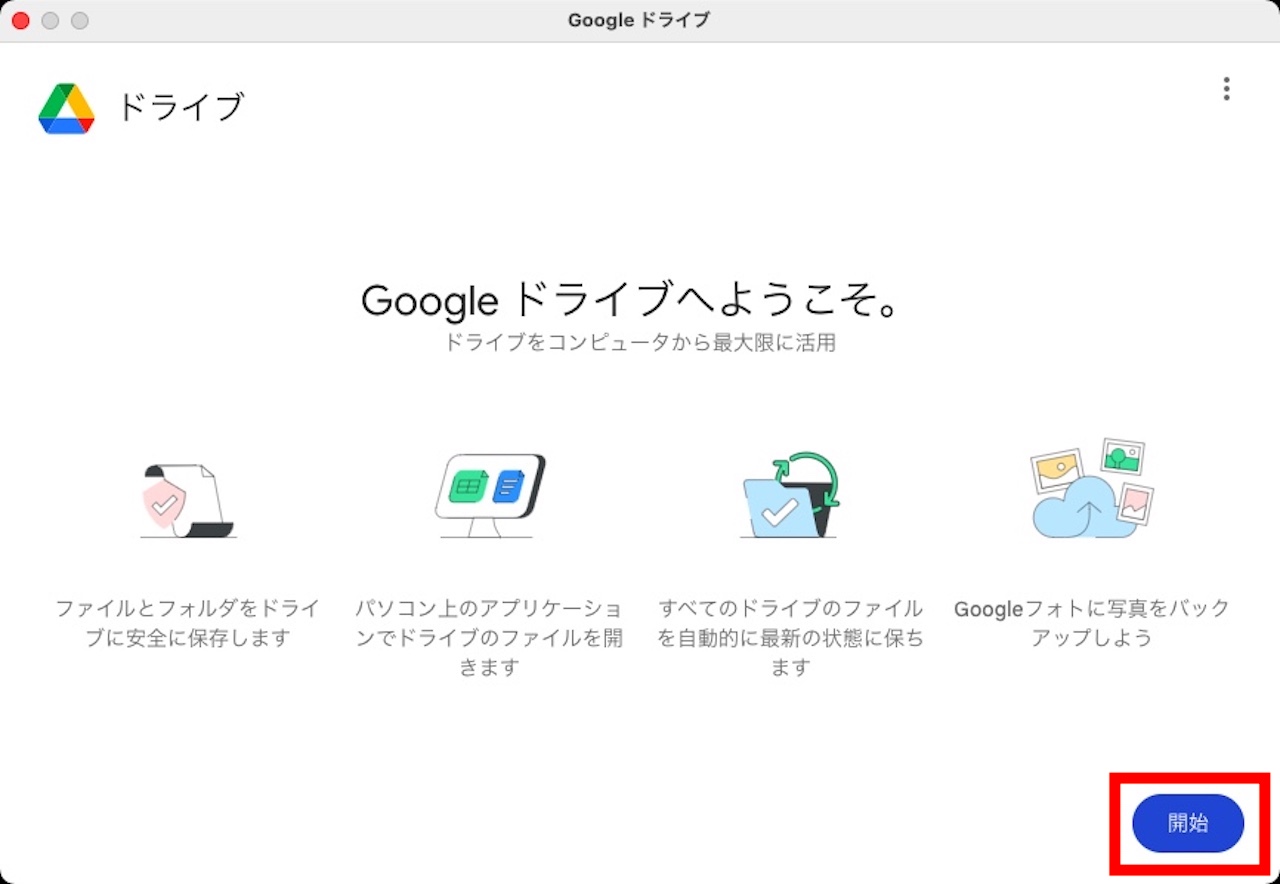Click the Google ドライブ window title
This screenshot has height=884, width=1280.
tap(639, 20)
